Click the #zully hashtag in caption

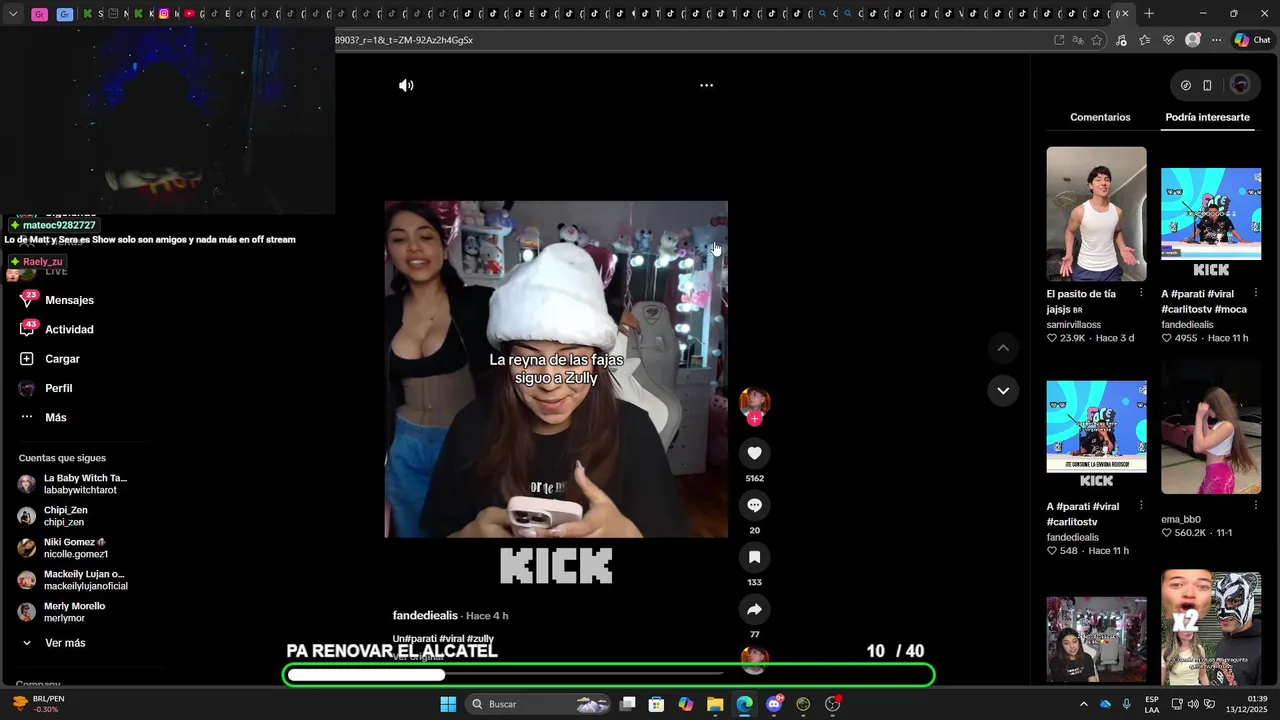(x=481, y=638)
